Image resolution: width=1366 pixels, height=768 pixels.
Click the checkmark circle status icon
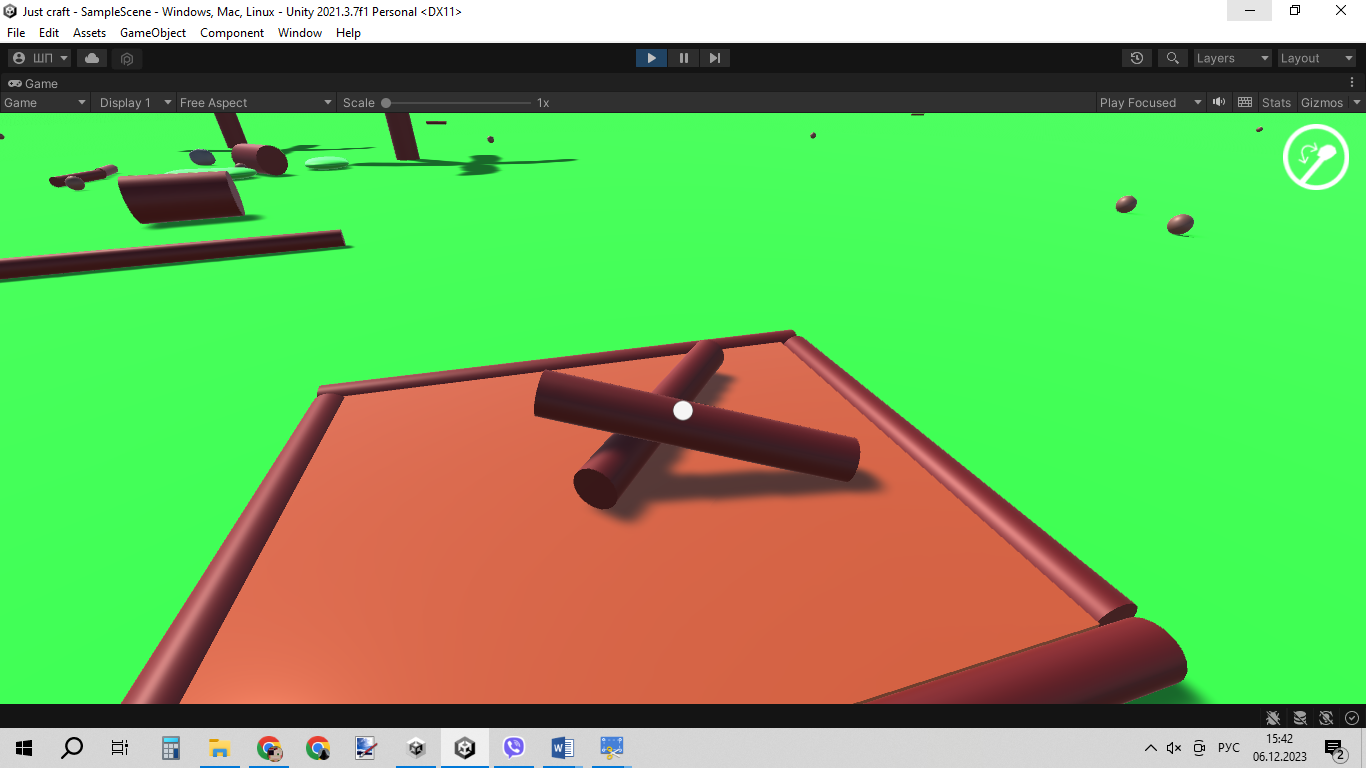[x=1352, y=717]
